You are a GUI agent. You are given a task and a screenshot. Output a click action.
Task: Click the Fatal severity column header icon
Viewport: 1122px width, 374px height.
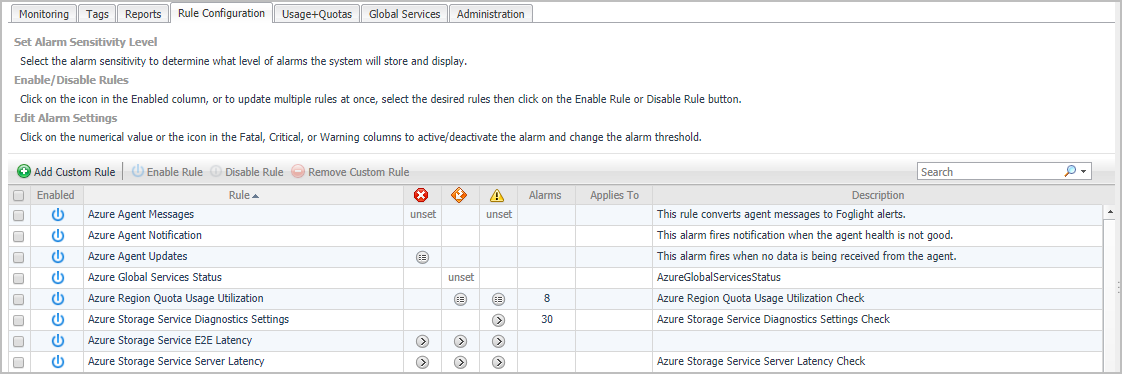point(421,195)
